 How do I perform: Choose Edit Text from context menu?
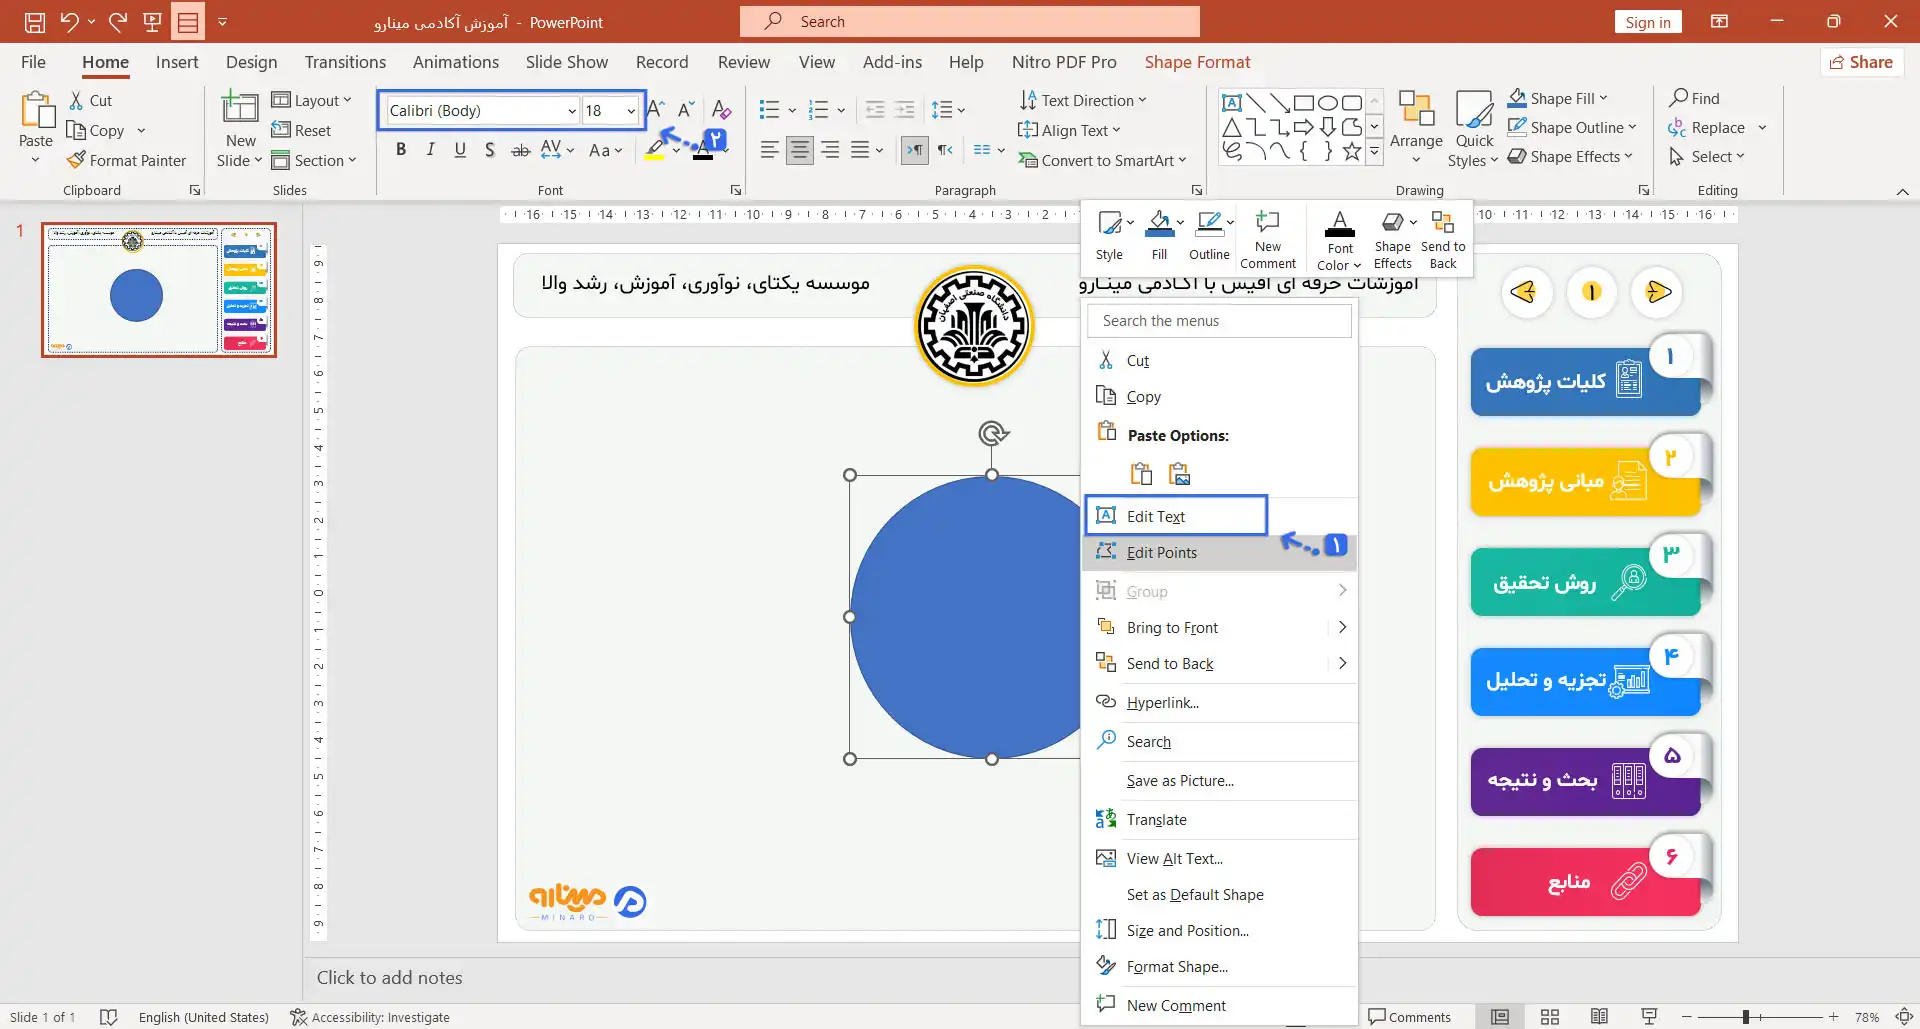click(x=1176, y=516)
